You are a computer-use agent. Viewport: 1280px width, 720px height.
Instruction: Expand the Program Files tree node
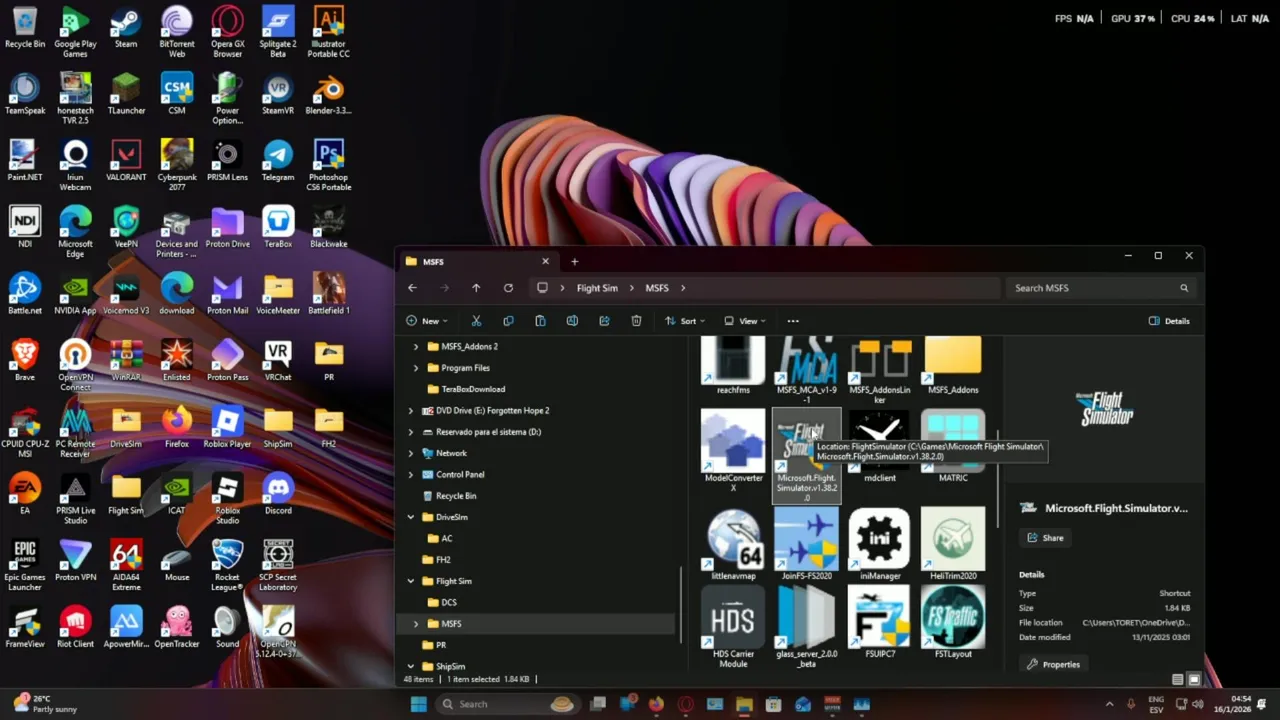click(x=416, y=368)
